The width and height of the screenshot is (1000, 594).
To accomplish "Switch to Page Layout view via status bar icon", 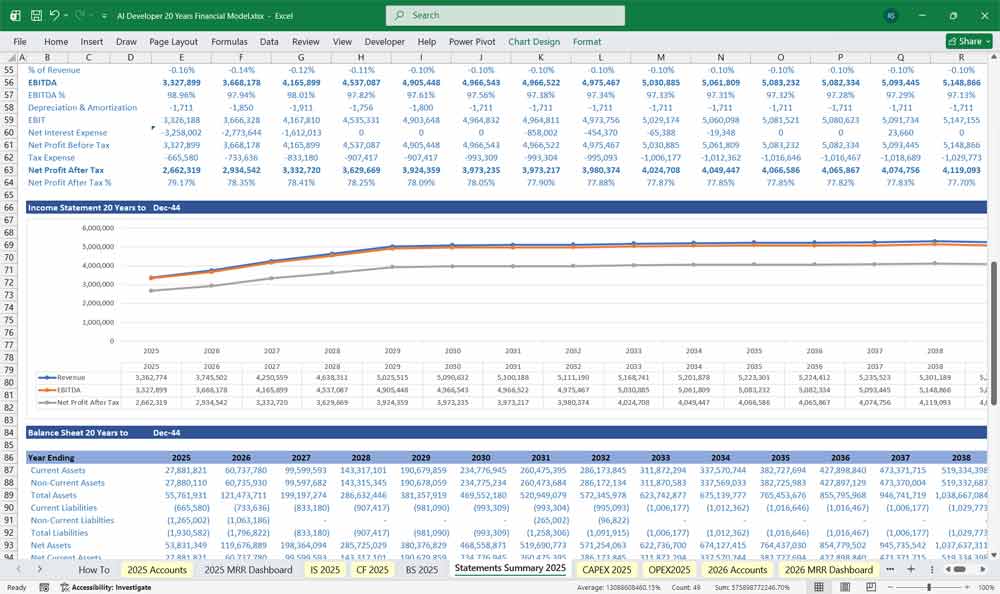I will [846, 587].
